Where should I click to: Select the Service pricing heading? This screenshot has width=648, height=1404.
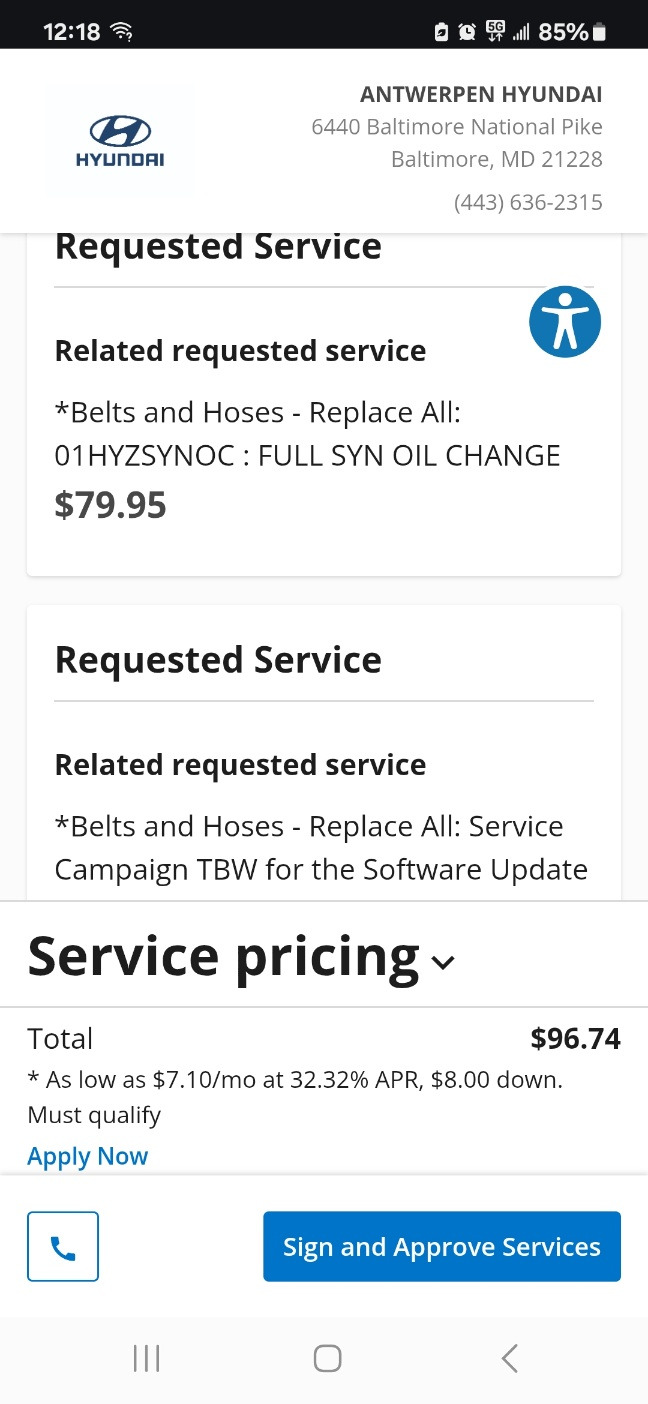(223, 956)
